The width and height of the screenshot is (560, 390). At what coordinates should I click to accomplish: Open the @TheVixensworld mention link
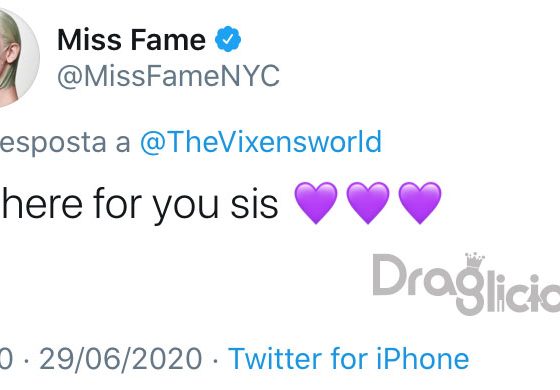coord(261,142)
